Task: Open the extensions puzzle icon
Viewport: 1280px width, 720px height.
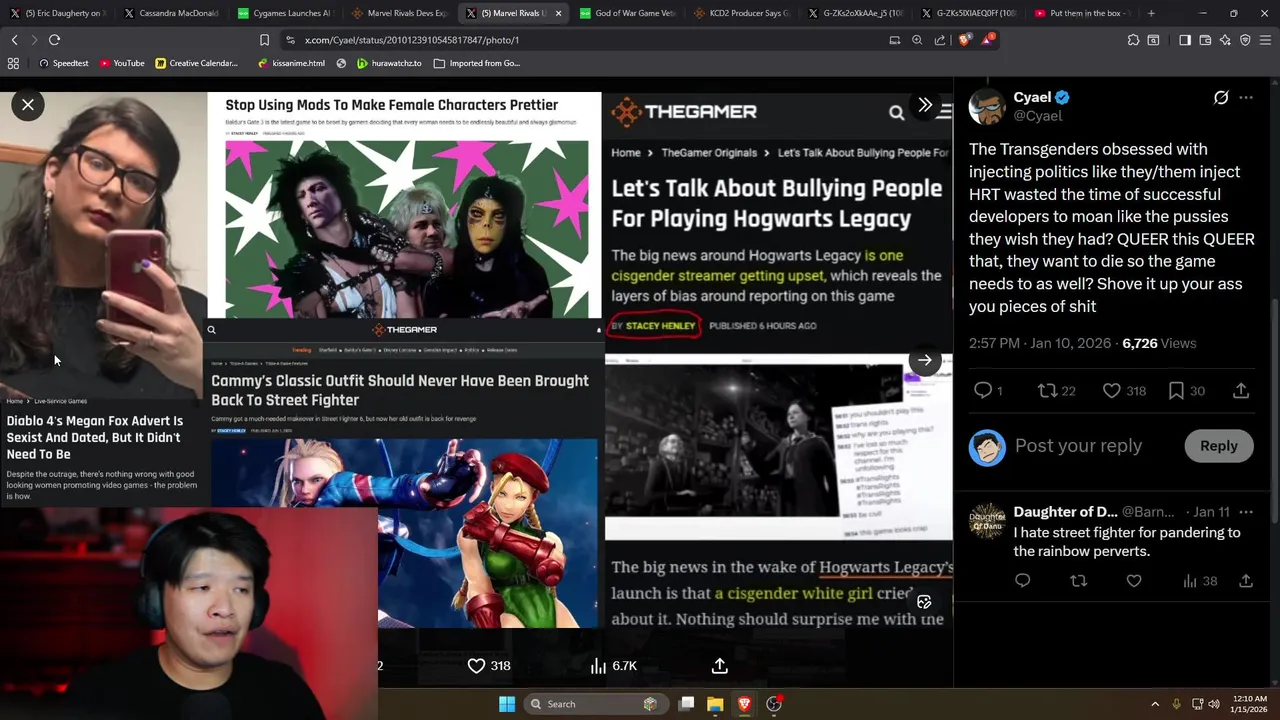Action: tap(1133, 40)
